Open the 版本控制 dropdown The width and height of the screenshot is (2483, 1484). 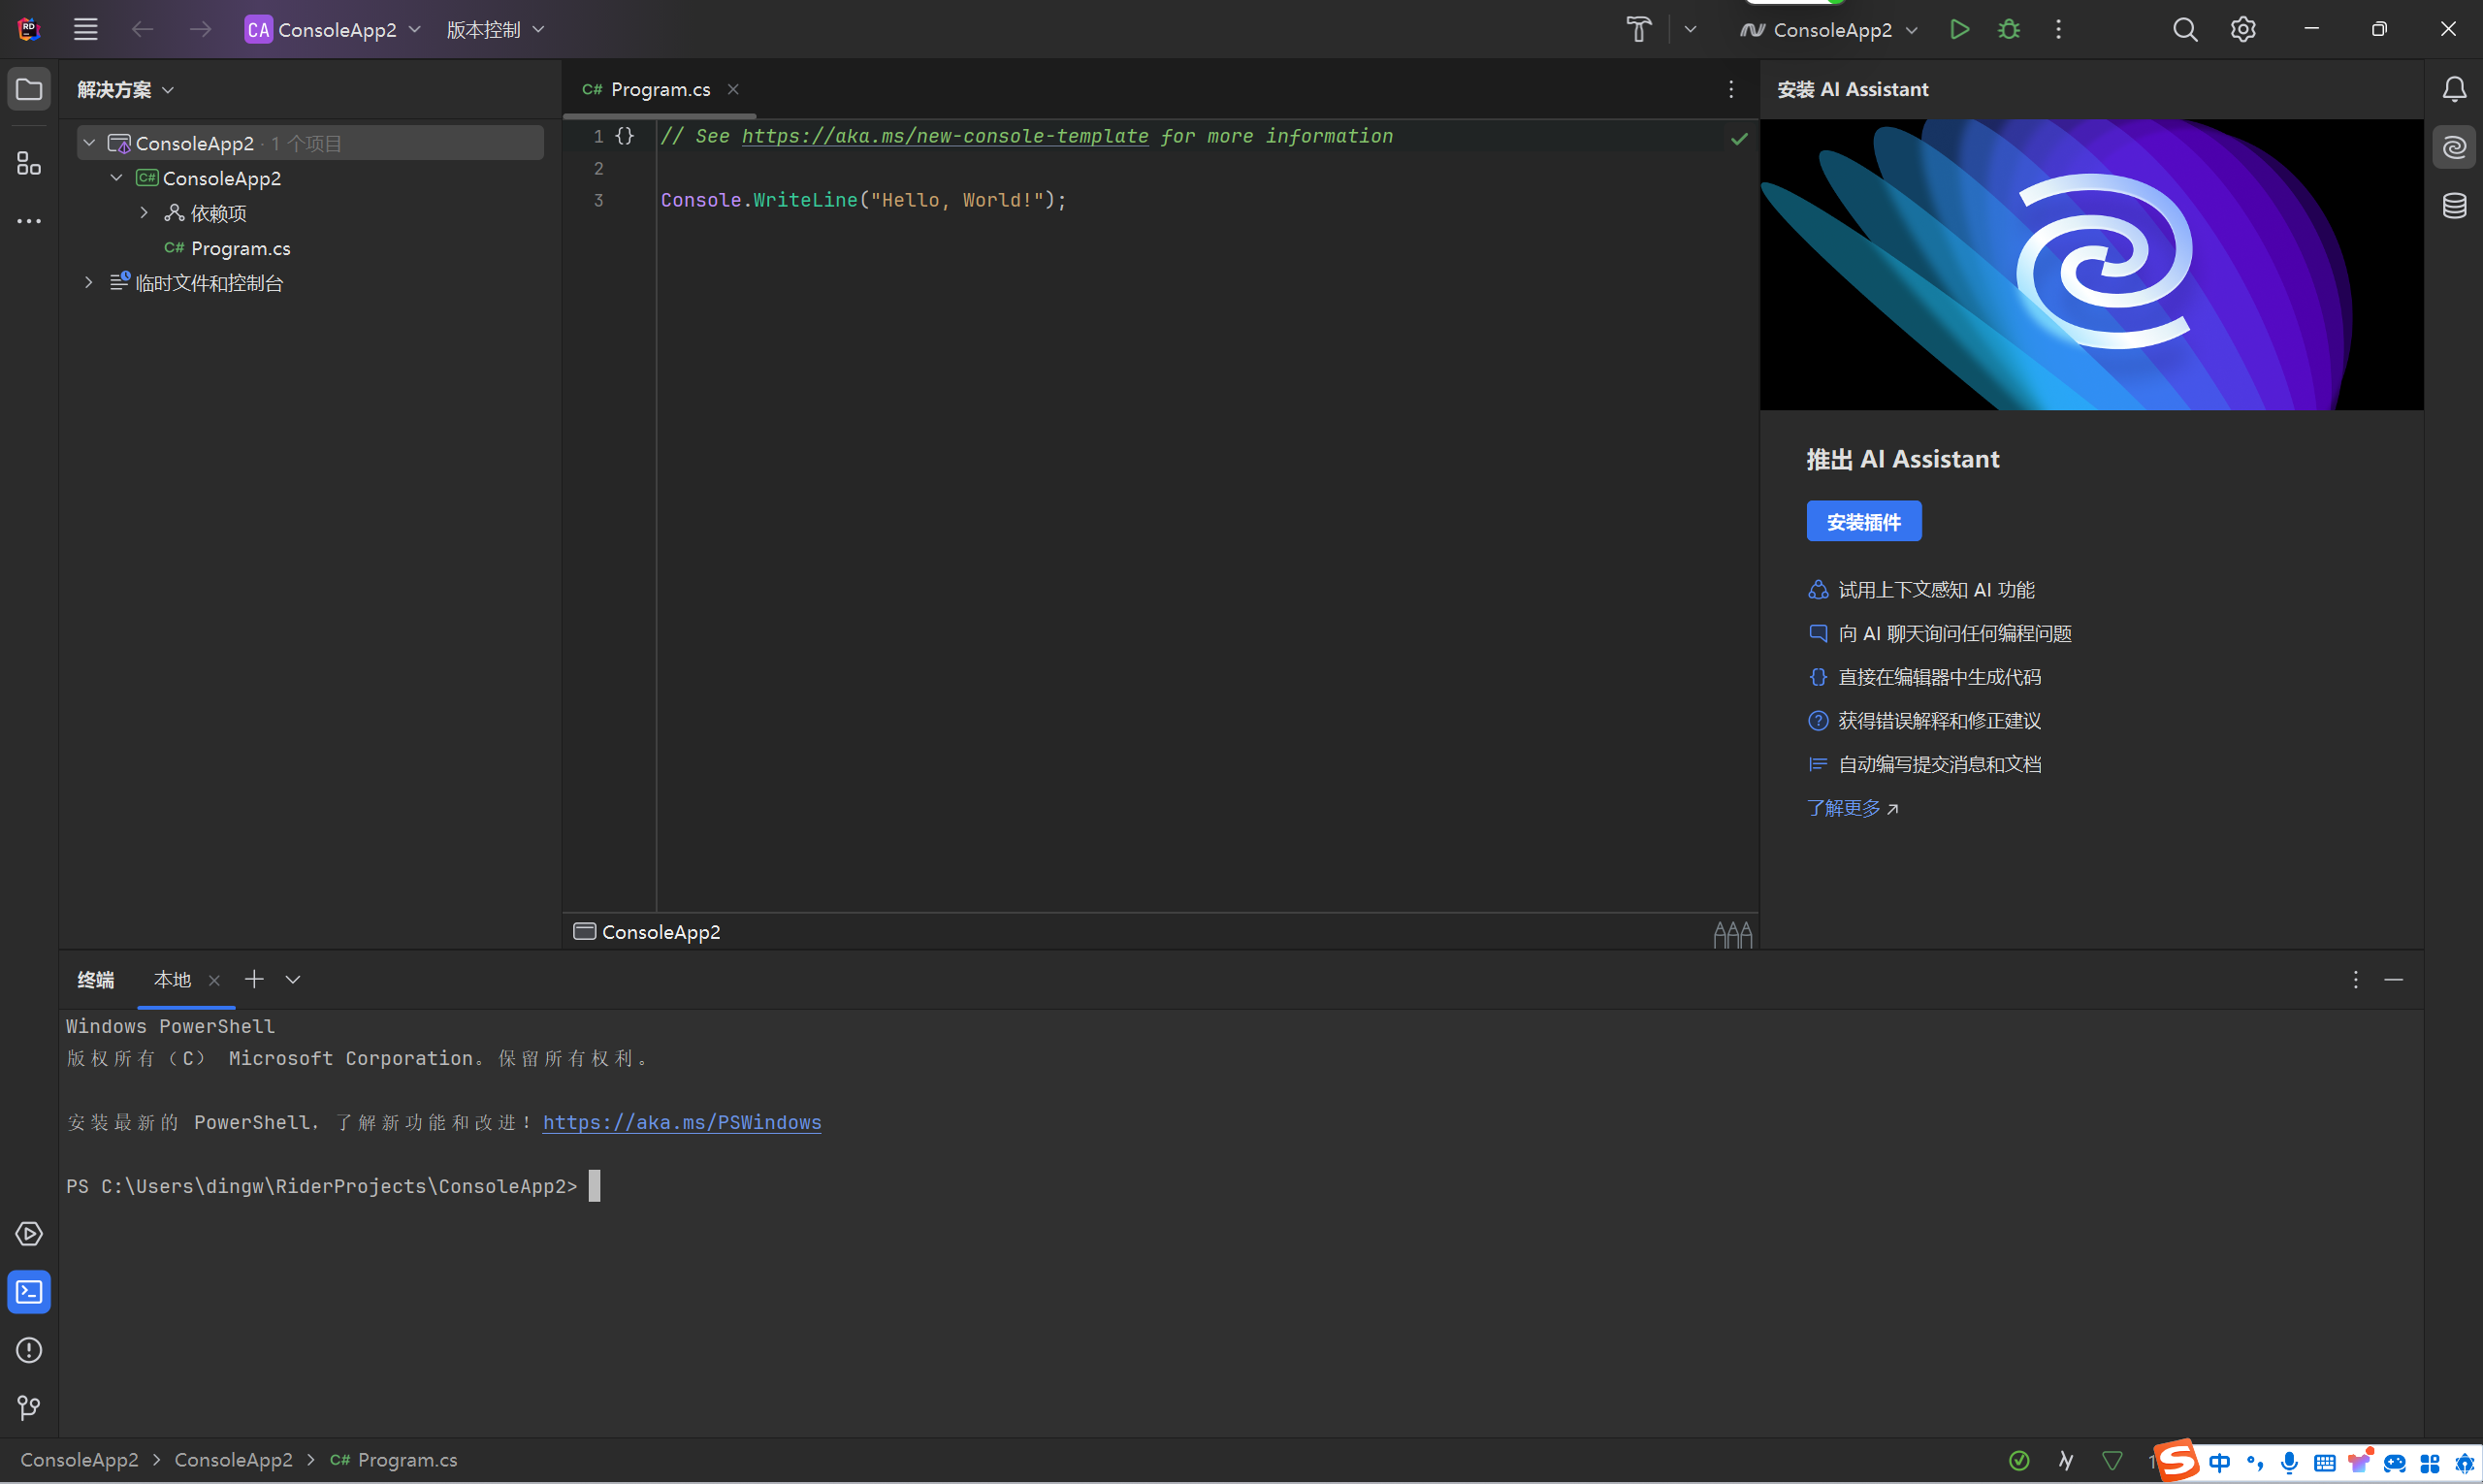coord(495,30)
